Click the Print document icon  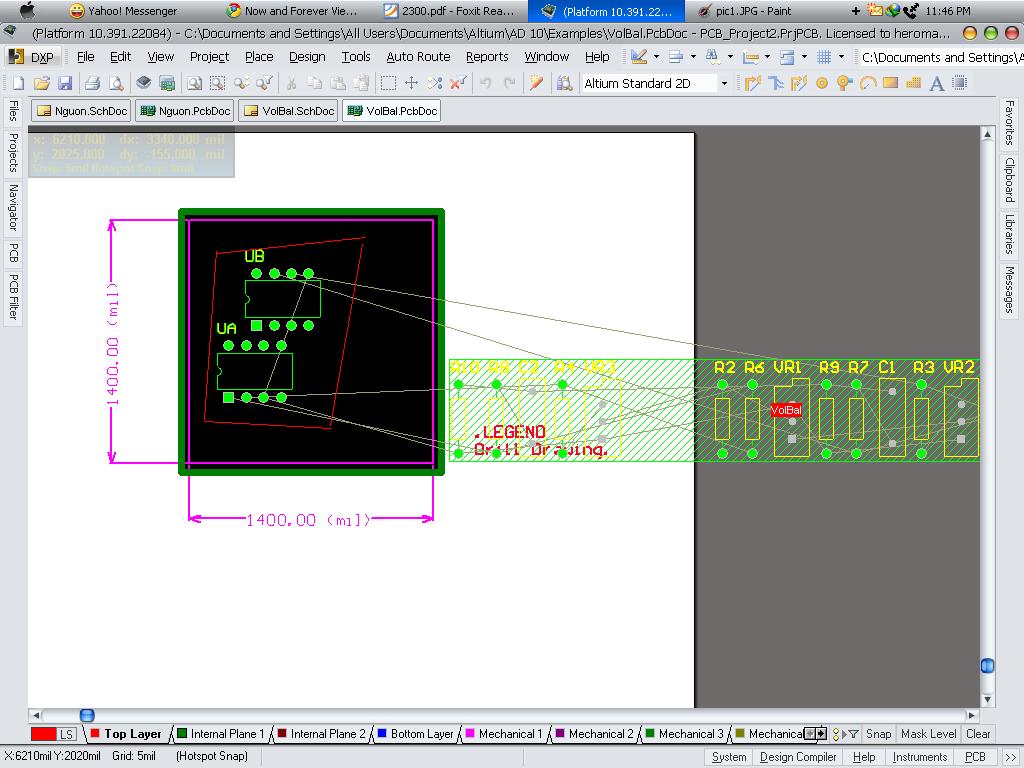click(92, 83)
